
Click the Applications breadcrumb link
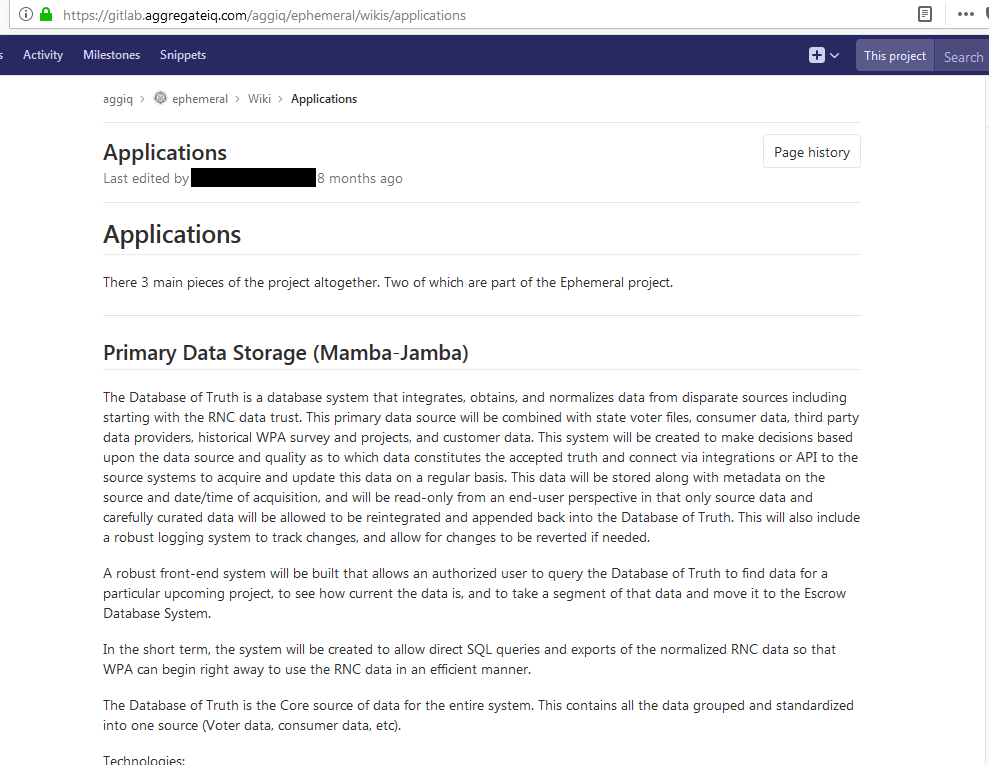point(324,99)
